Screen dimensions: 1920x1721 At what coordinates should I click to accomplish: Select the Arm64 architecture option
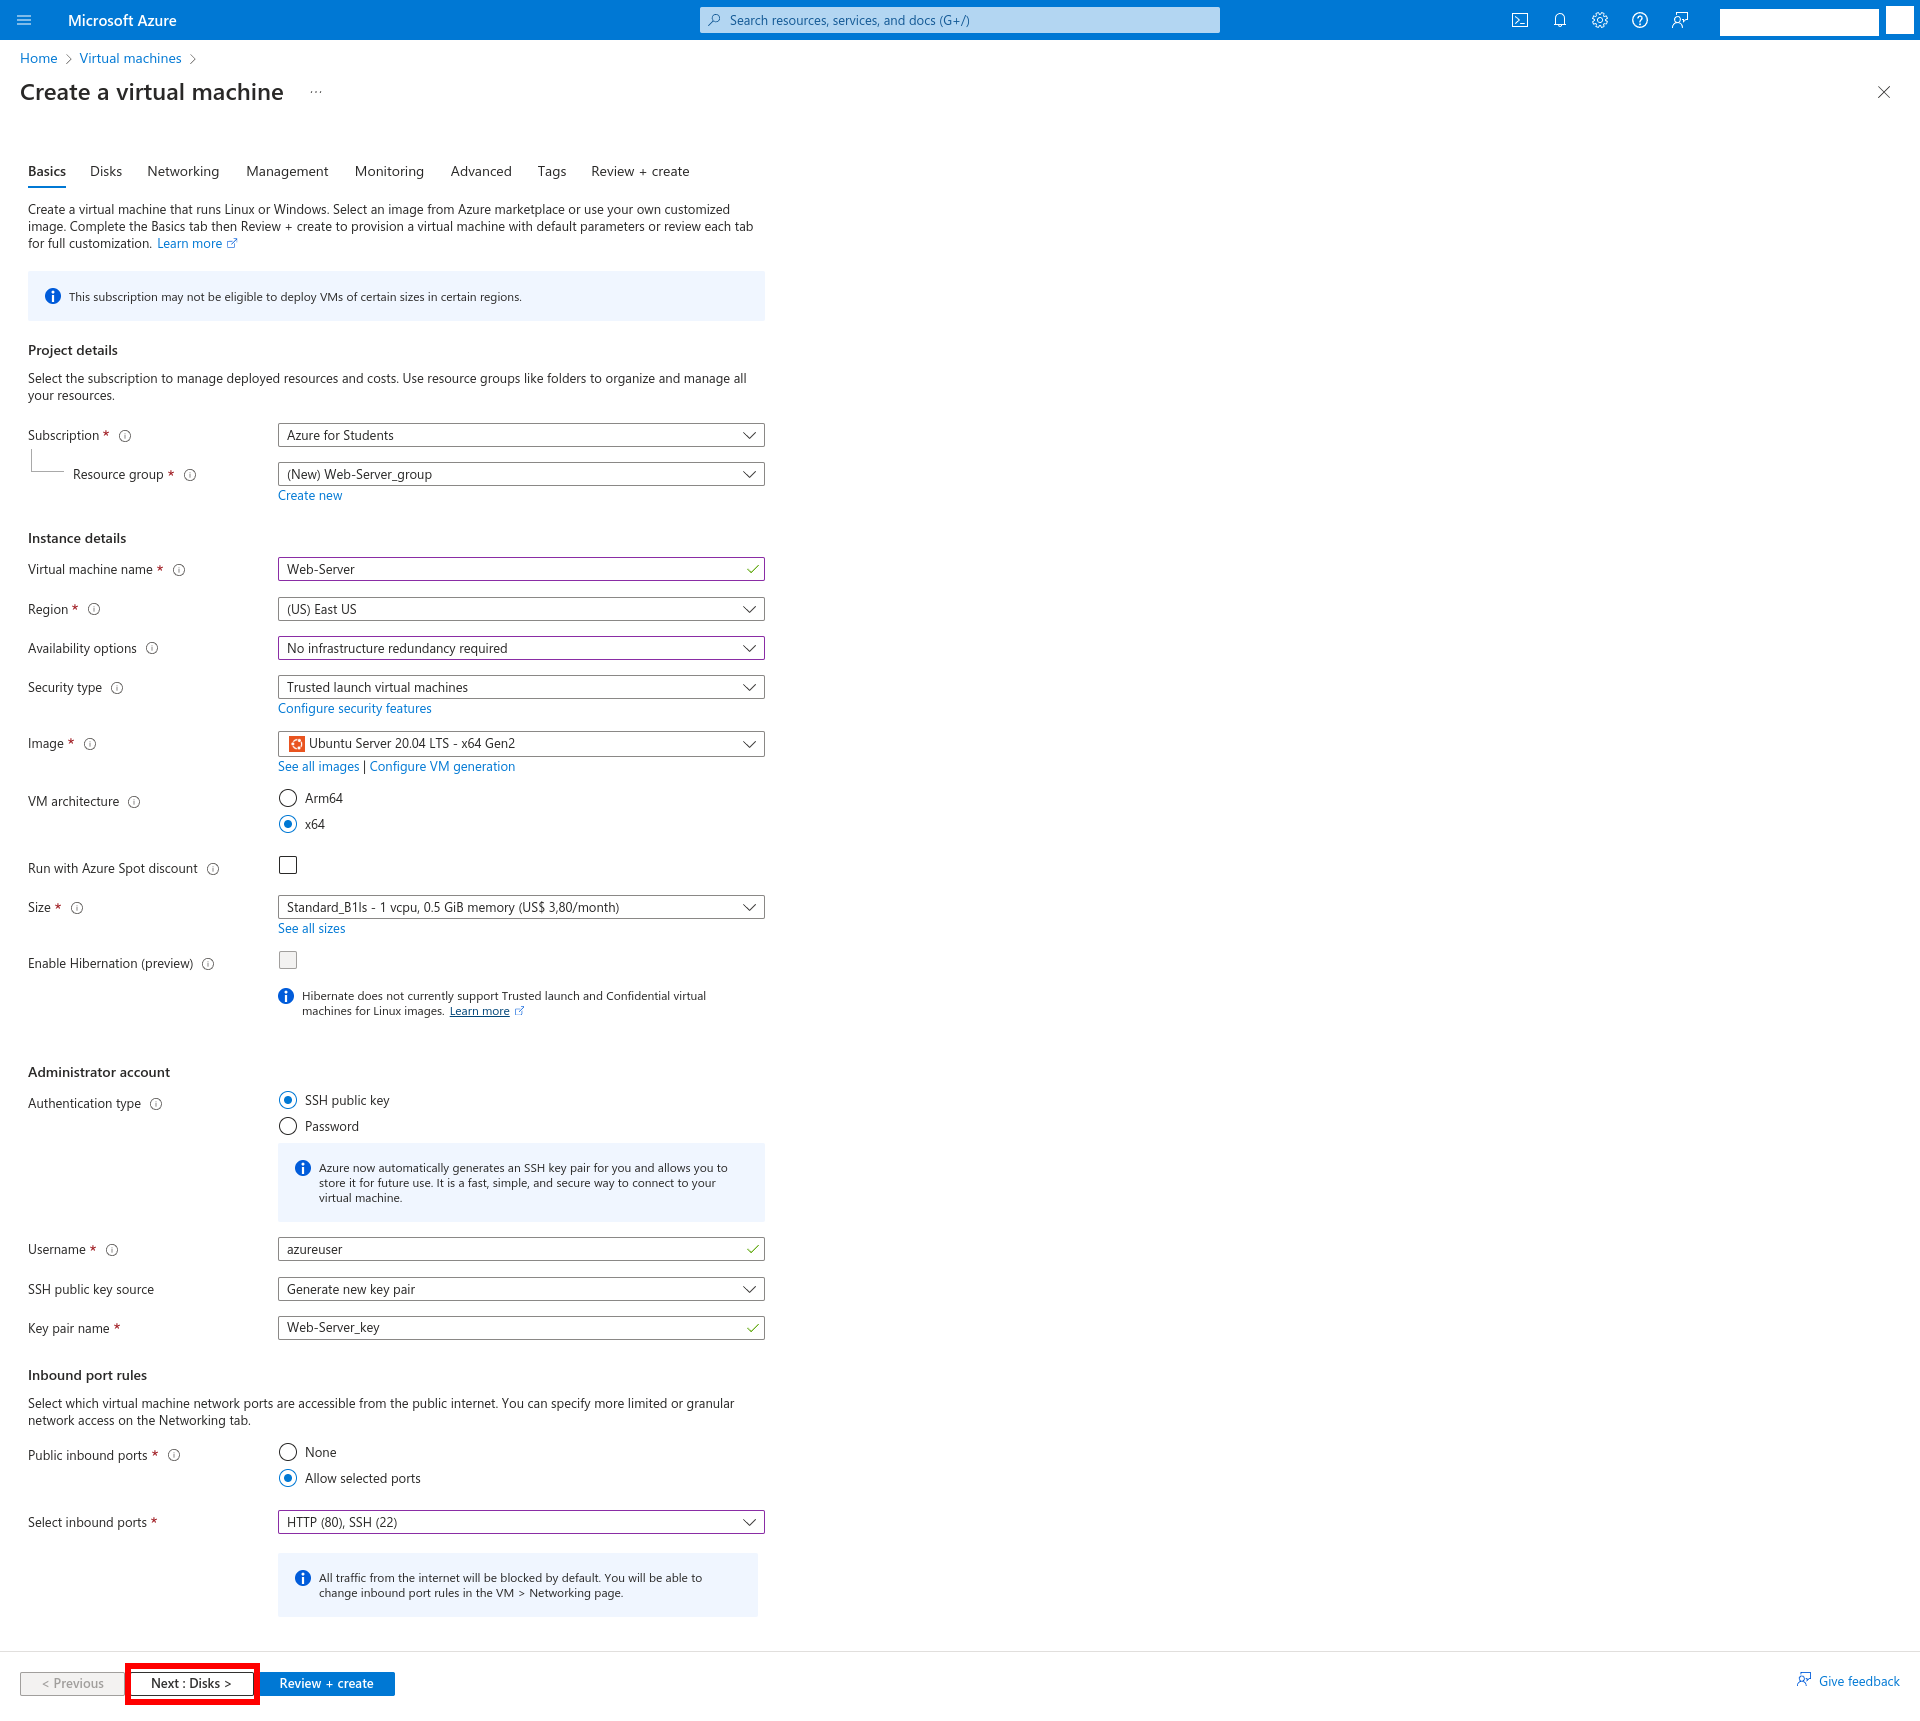point(288,798)
